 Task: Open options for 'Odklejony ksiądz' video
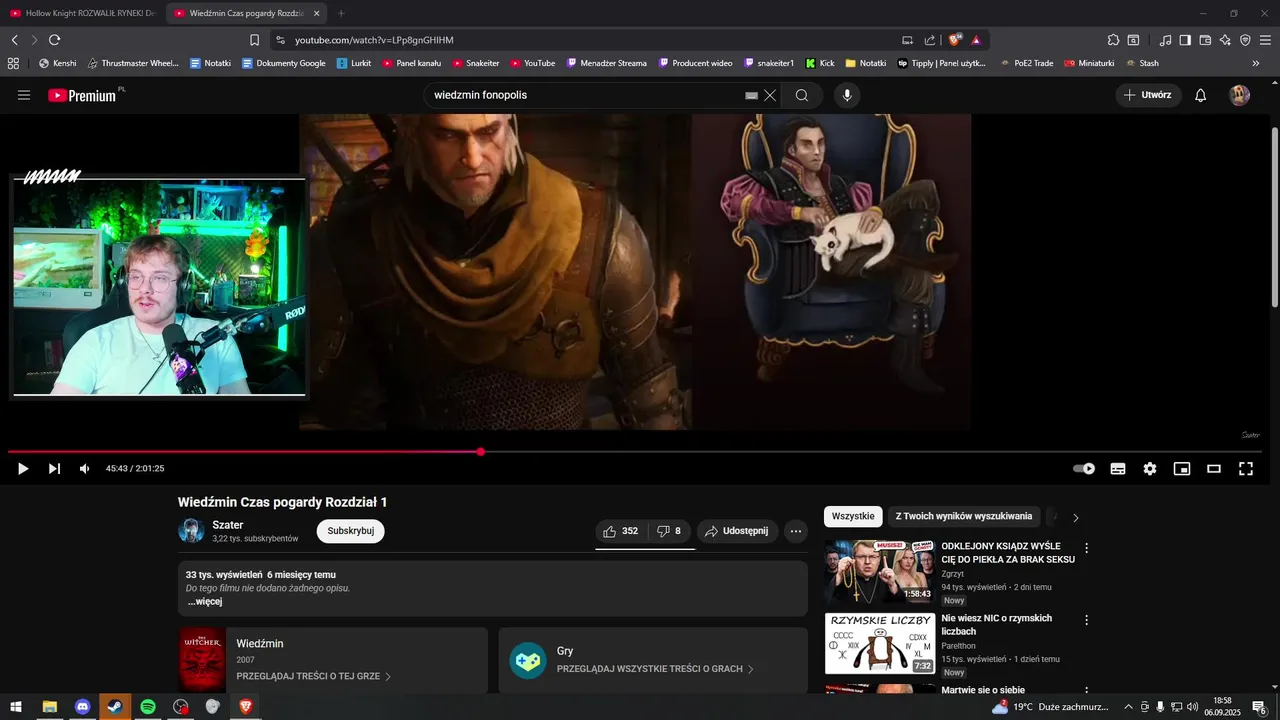(1087, 548)
